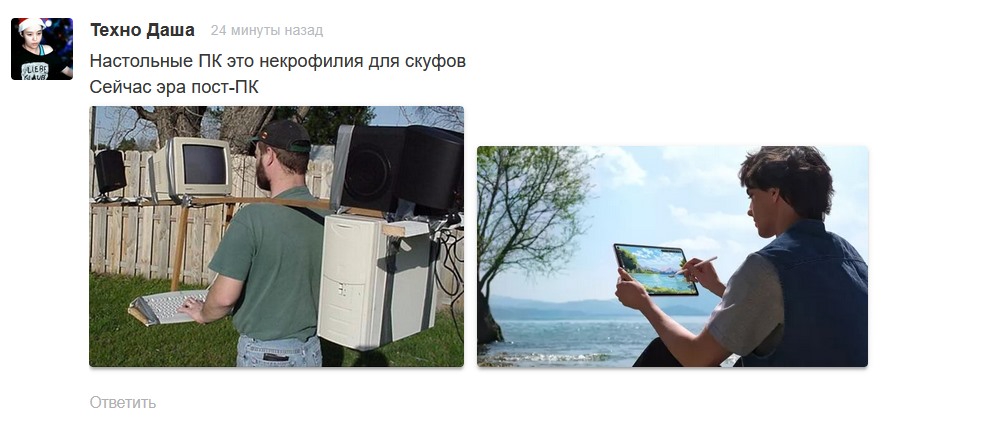Click the keyboard in the left photo
Screen dimensions: 999x426
pyautogui.click(x=168, y=307)
